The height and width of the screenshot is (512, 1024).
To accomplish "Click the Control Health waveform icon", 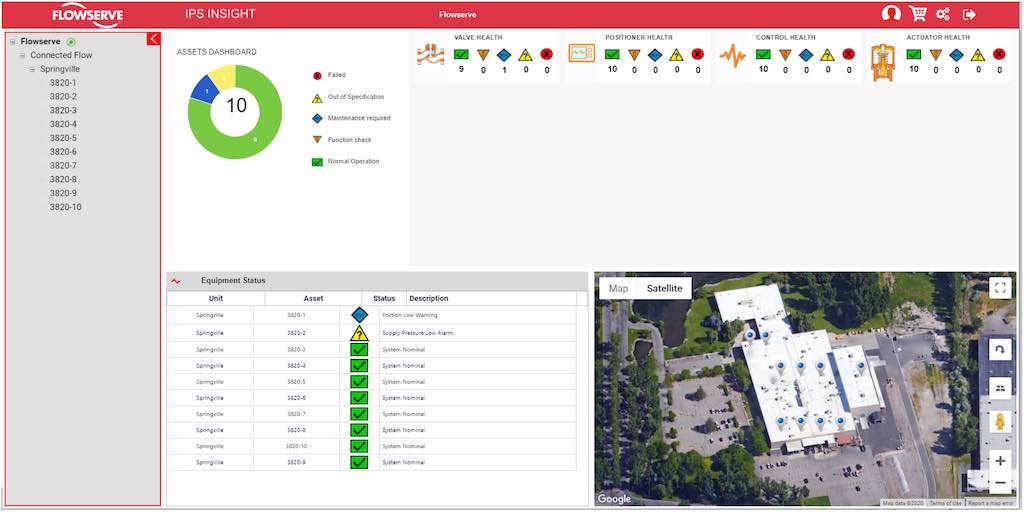I will pos(732,56).
